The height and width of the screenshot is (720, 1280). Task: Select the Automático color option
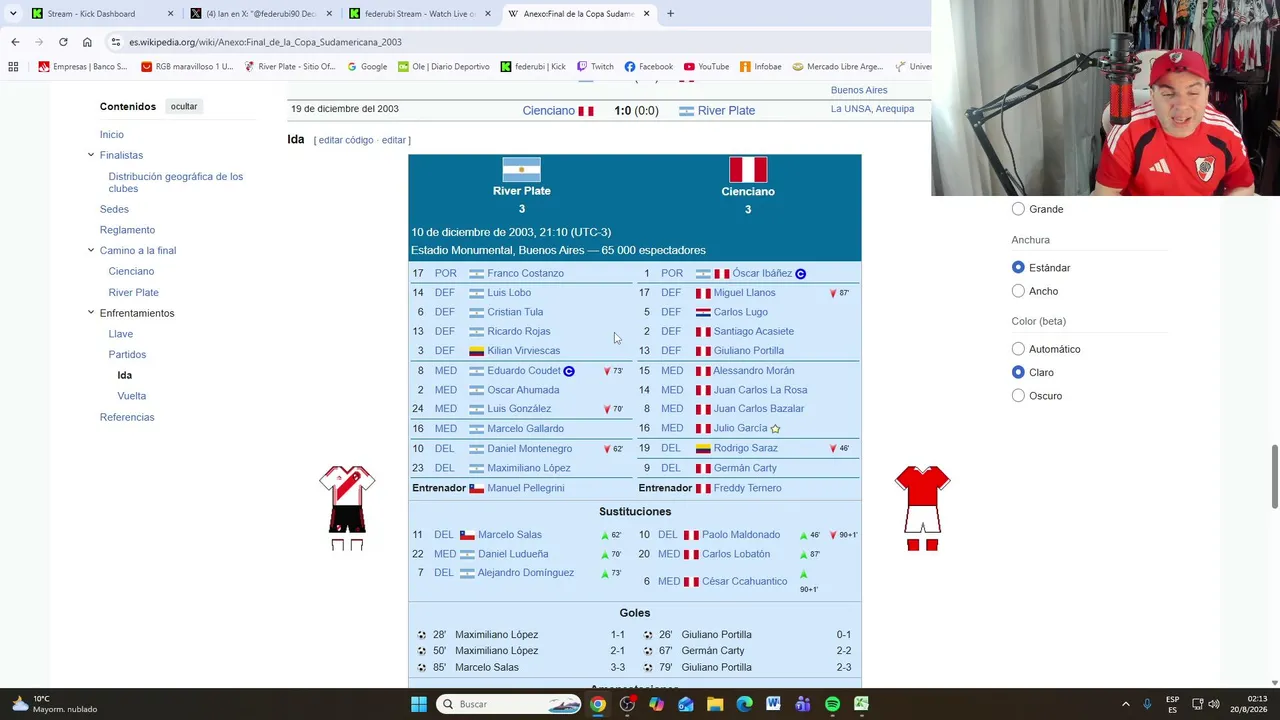coord(1018,349)
